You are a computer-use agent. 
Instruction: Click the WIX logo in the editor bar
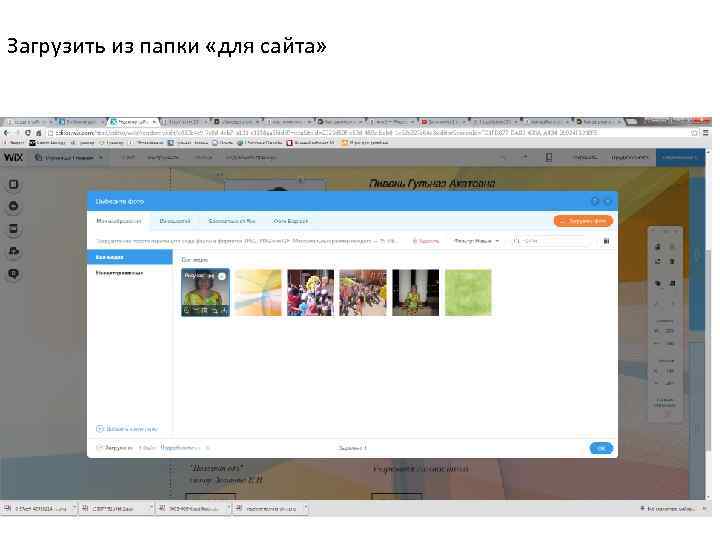click(13, 157)
